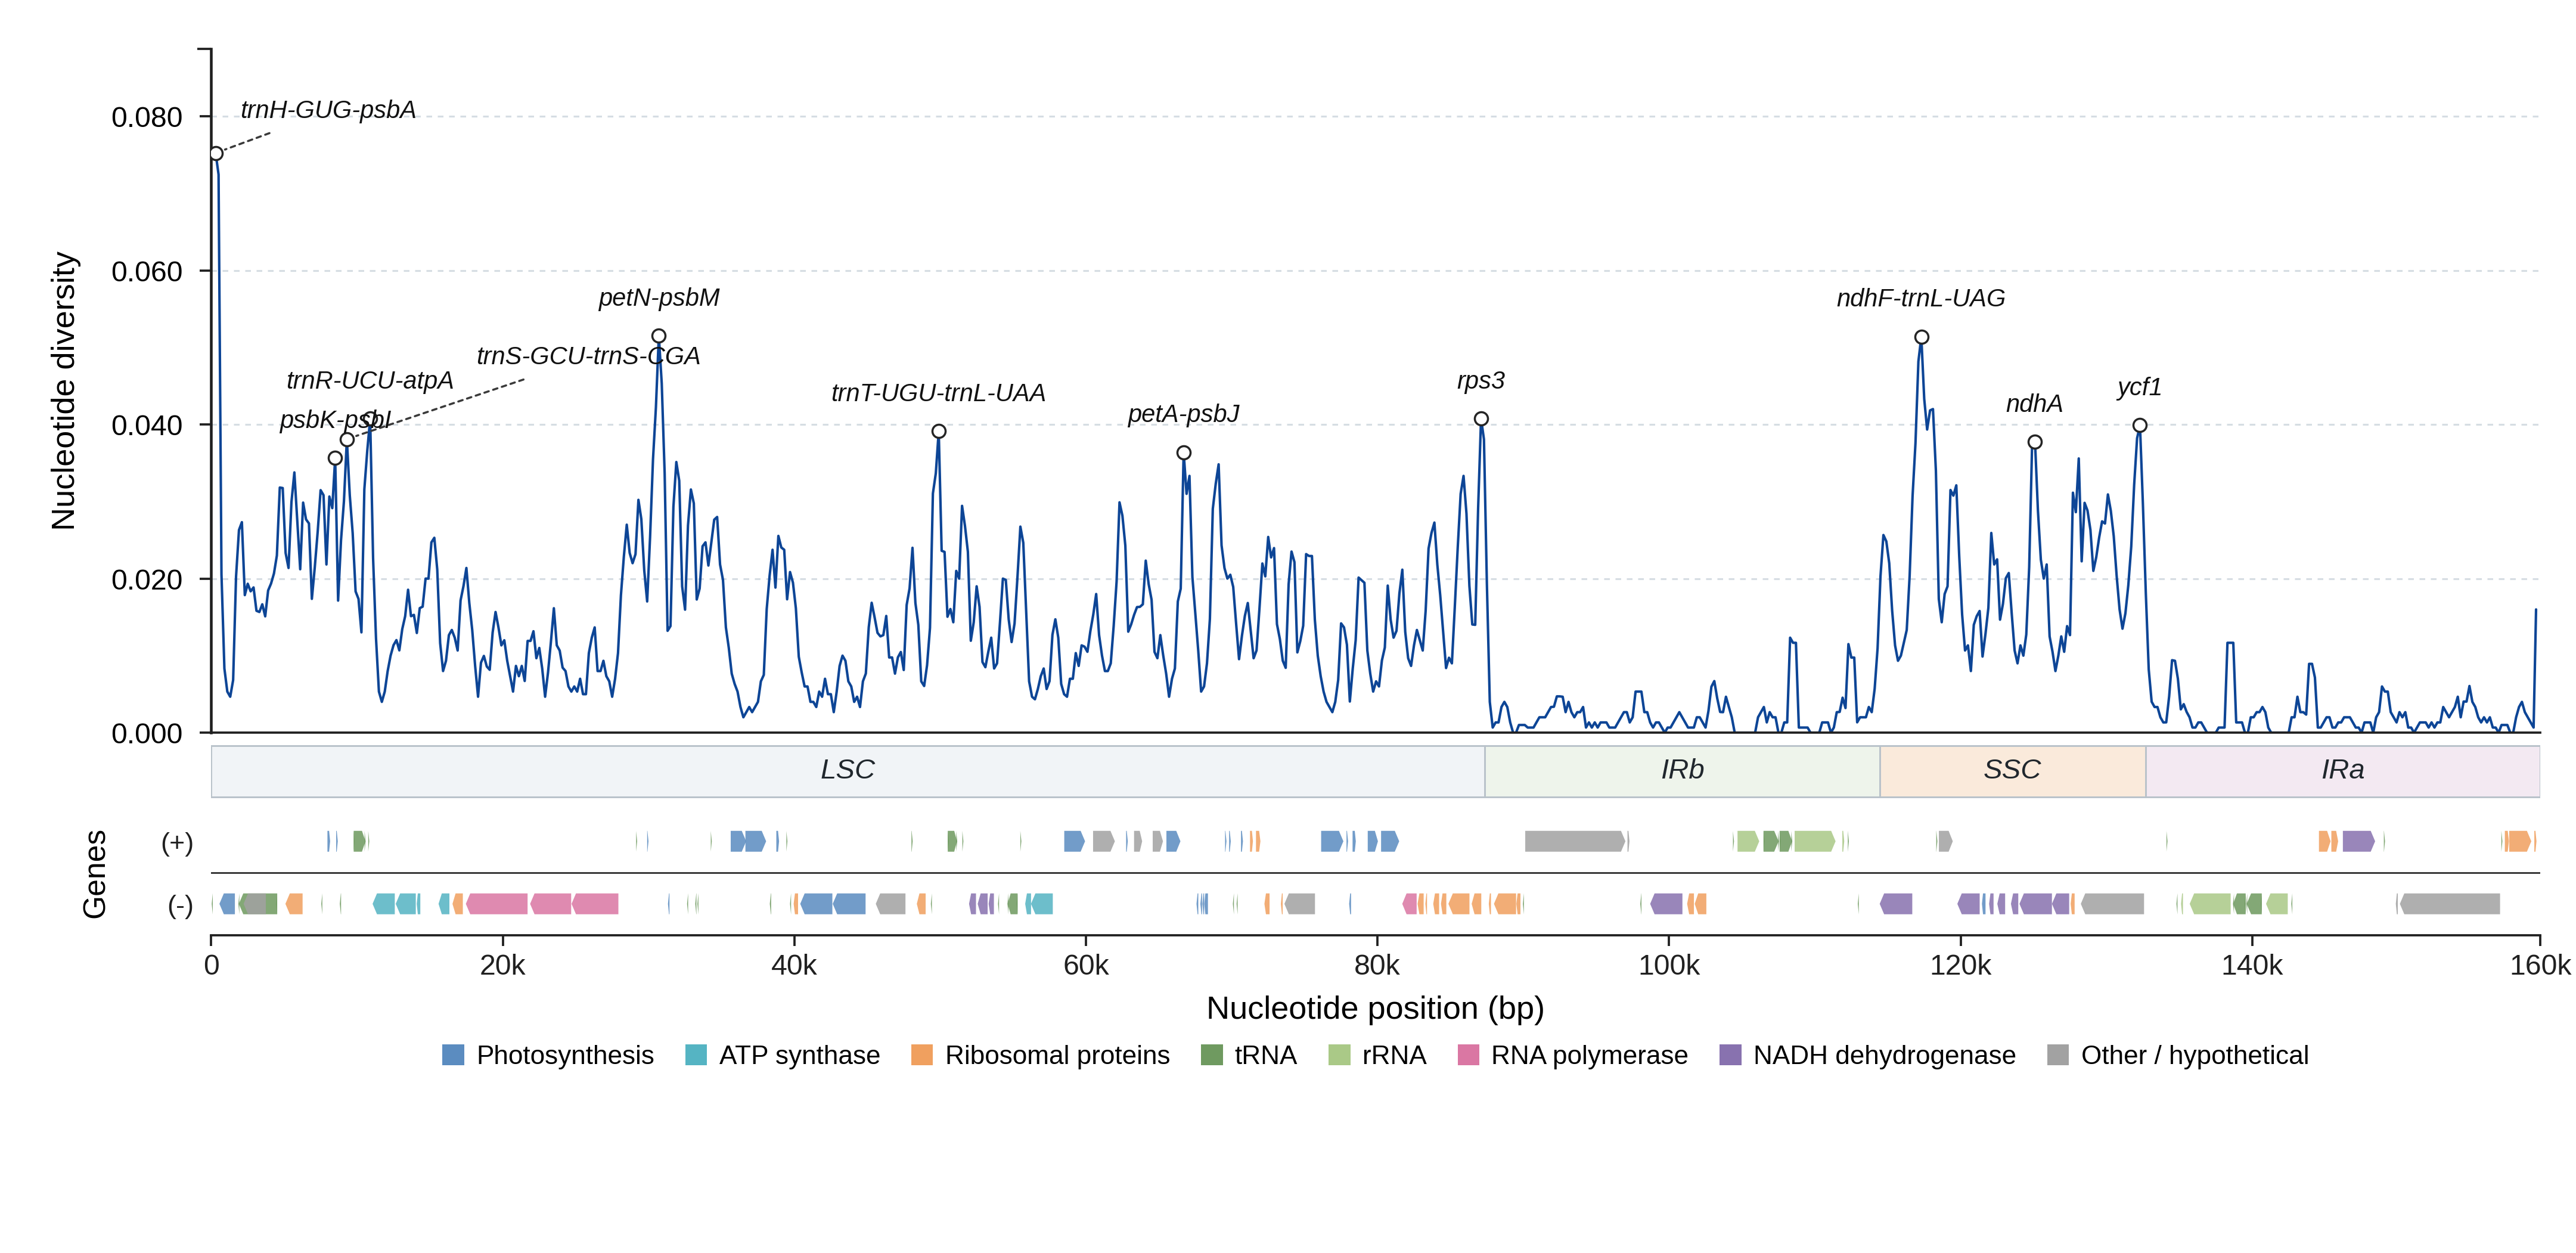Click the 60k x-axis tick label
Image resolution: width=2576 pixels, height=1253 pixels.
pos(1086,965)
